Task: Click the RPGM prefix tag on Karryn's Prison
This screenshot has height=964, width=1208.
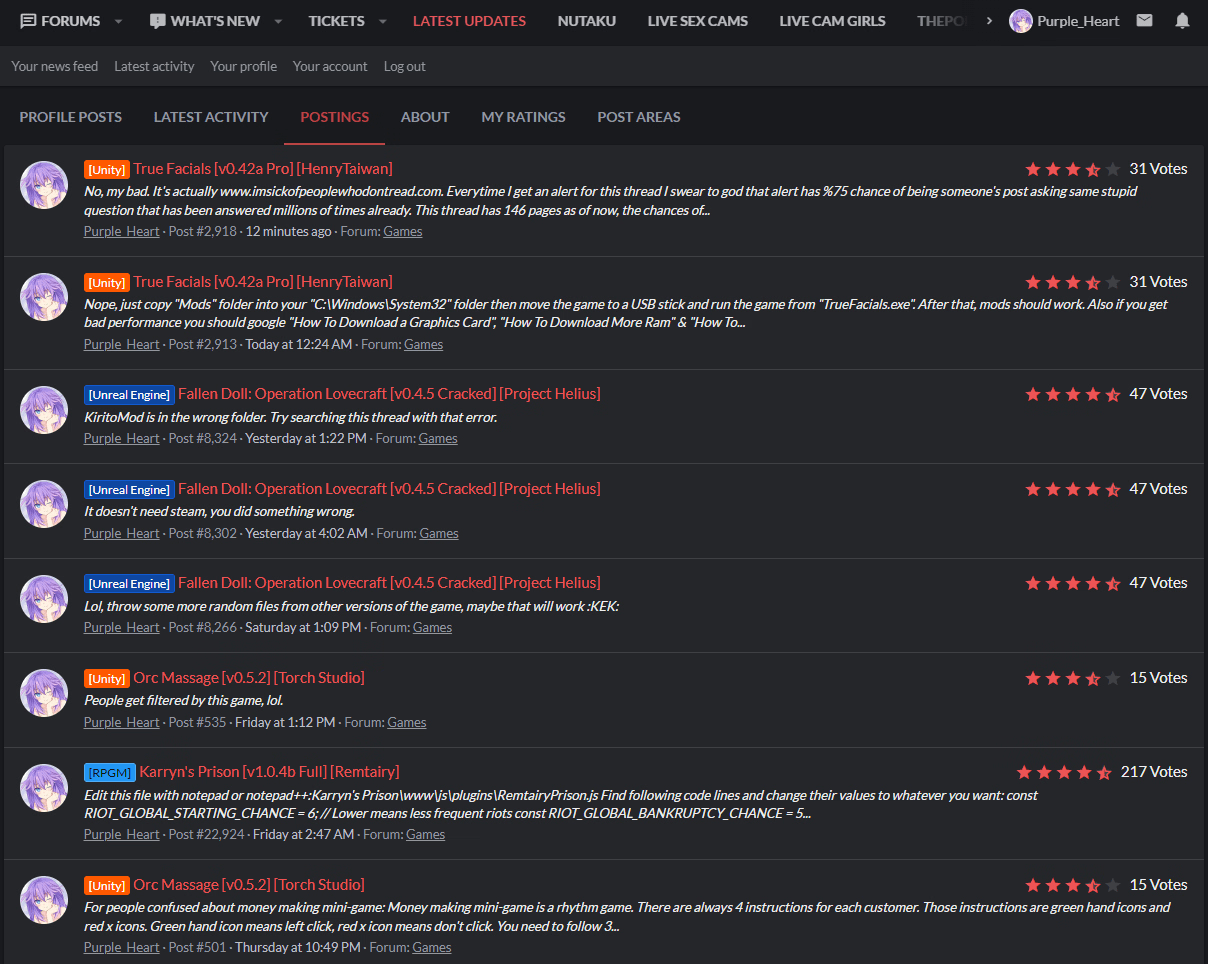Action: (x=109, y=773)
